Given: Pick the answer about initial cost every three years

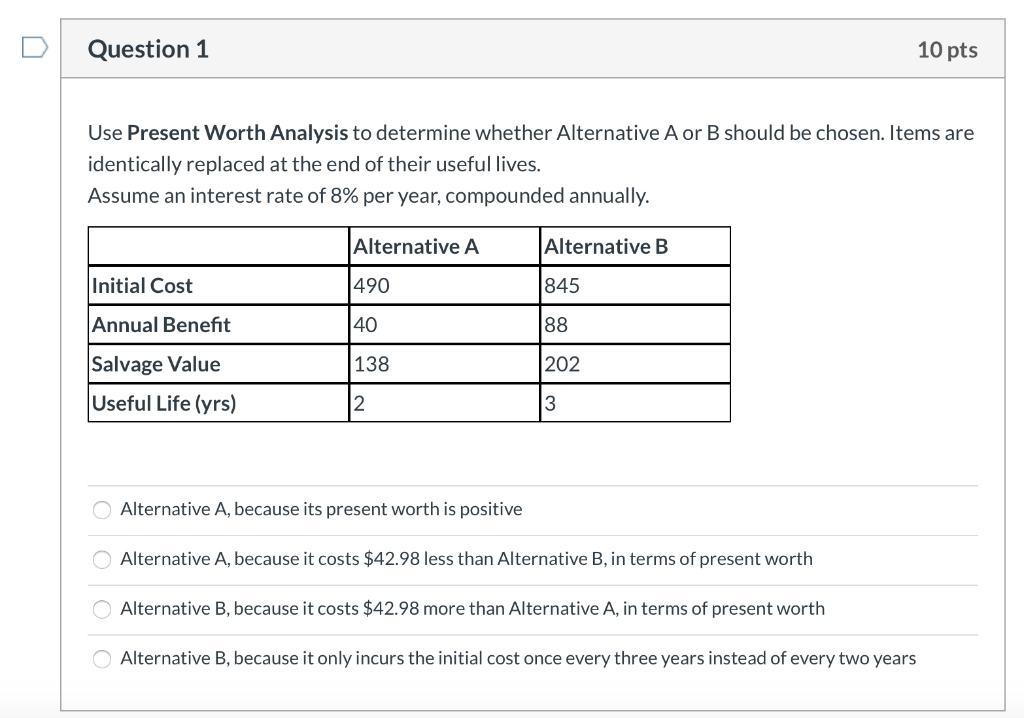Looking at the screenshot, I should [x=102, y=658].
